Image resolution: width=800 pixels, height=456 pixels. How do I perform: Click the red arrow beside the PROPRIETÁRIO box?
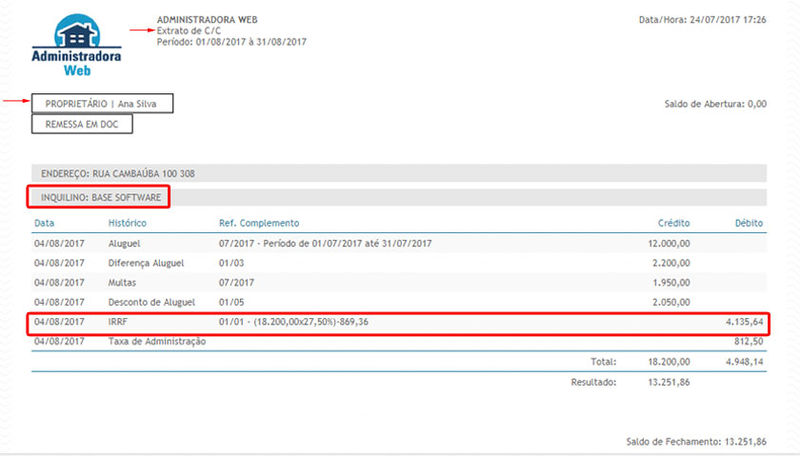click(x=16, y=101)
